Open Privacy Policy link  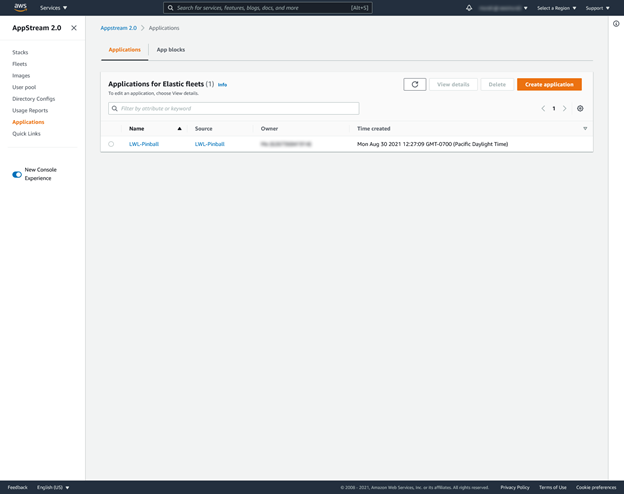(515, 487)
